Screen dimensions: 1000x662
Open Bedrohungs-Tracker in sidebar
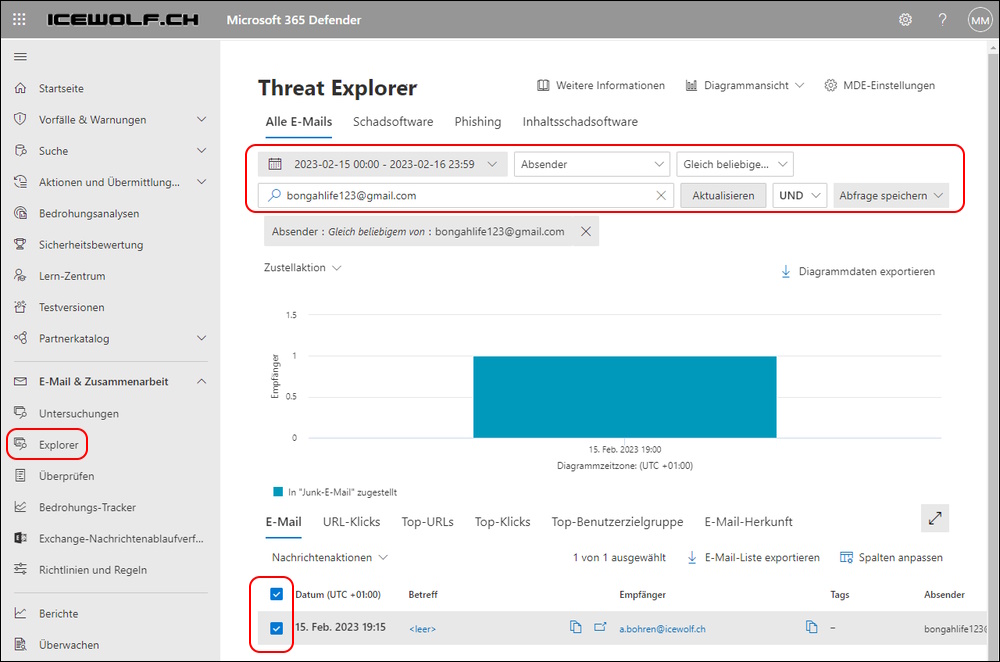pyautogui.click(x=87, y=508)
